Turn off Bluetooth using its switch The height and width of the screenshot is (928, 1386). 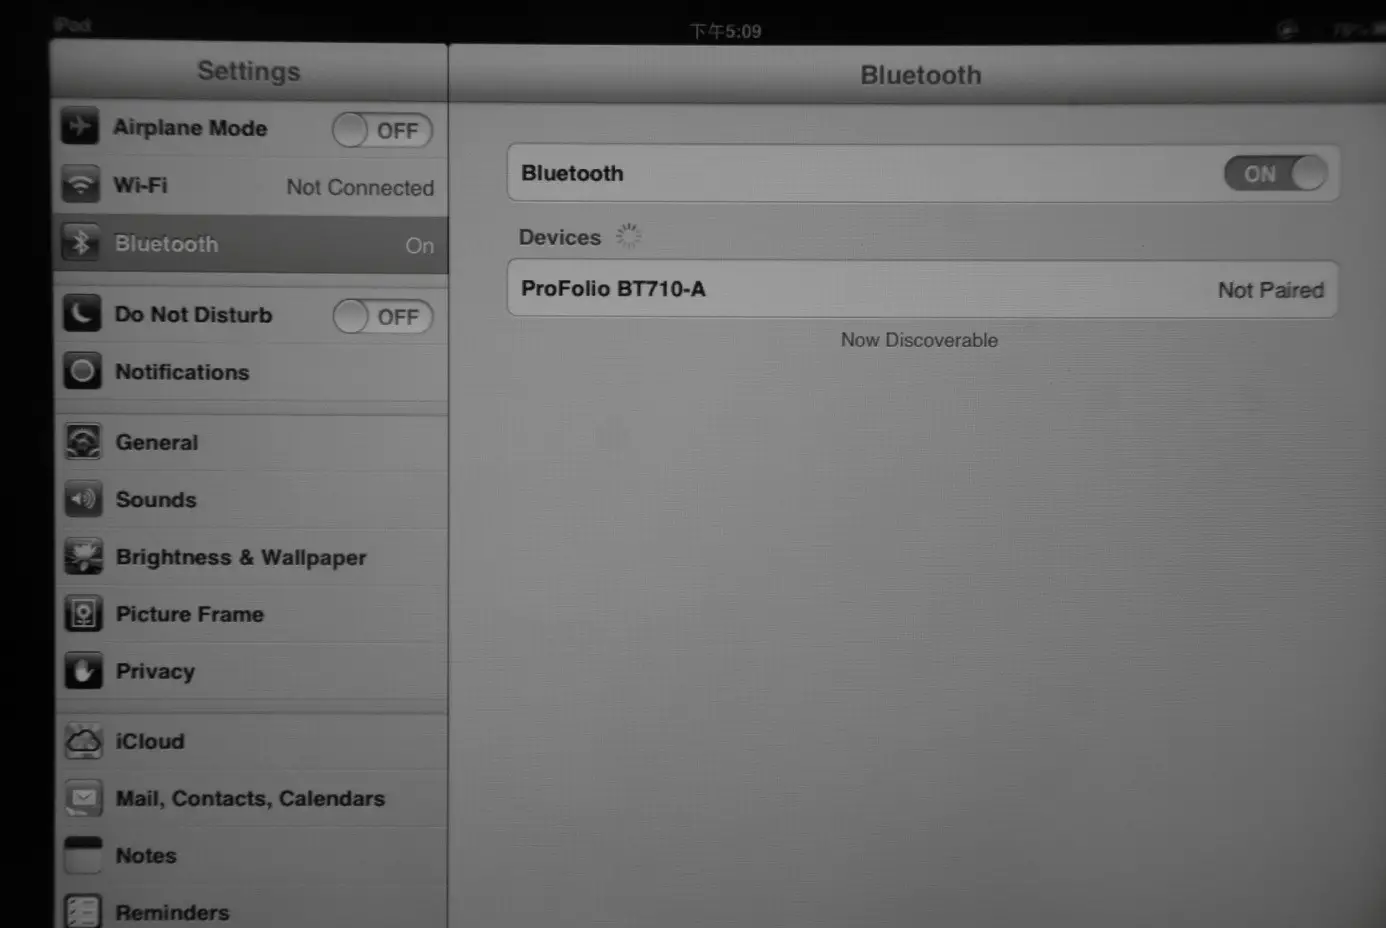[x=1275, y=173]
